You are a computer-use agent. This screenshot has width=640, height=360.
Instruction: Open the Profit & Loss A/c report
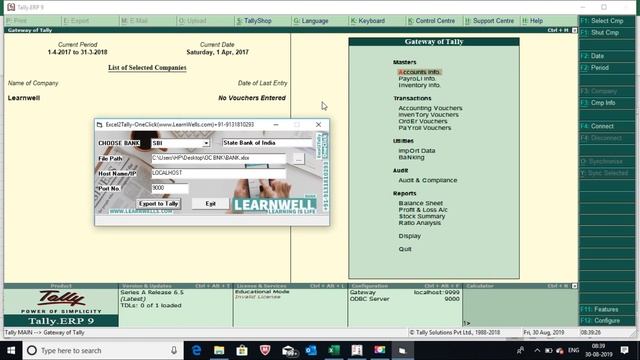tap(423, 209)
